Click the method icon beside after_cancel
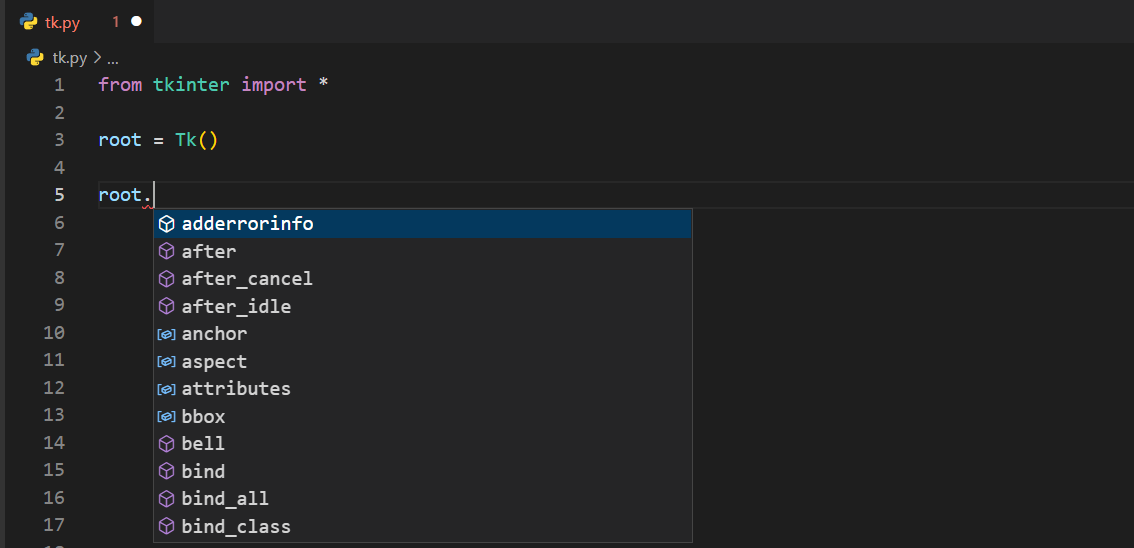Image resolution: width=1134 pixels, height=548 pixels. [x=167, y=279]
